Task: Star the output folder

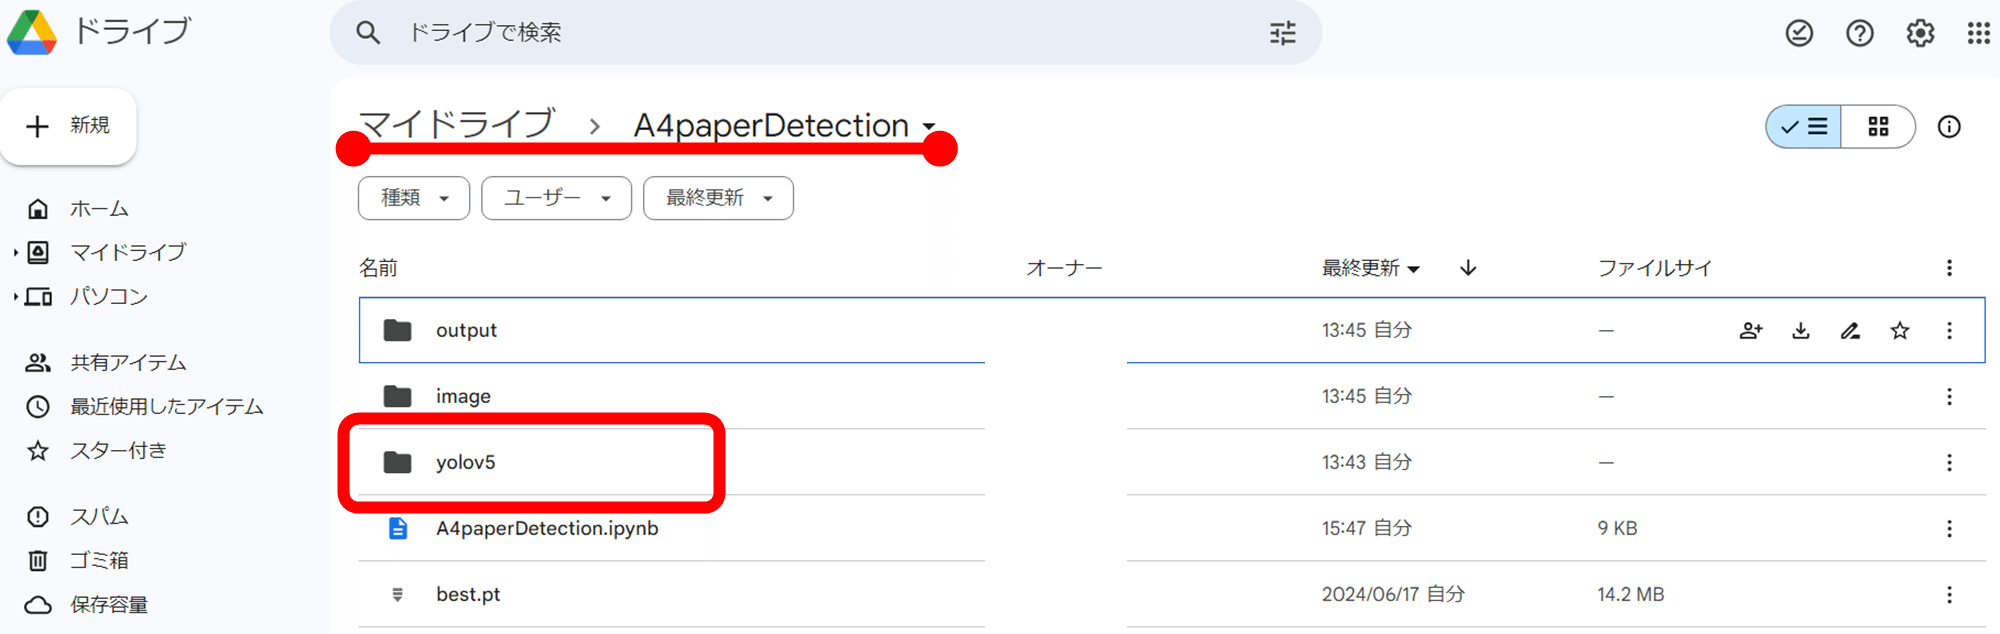Action: (x=1900, y=330)
